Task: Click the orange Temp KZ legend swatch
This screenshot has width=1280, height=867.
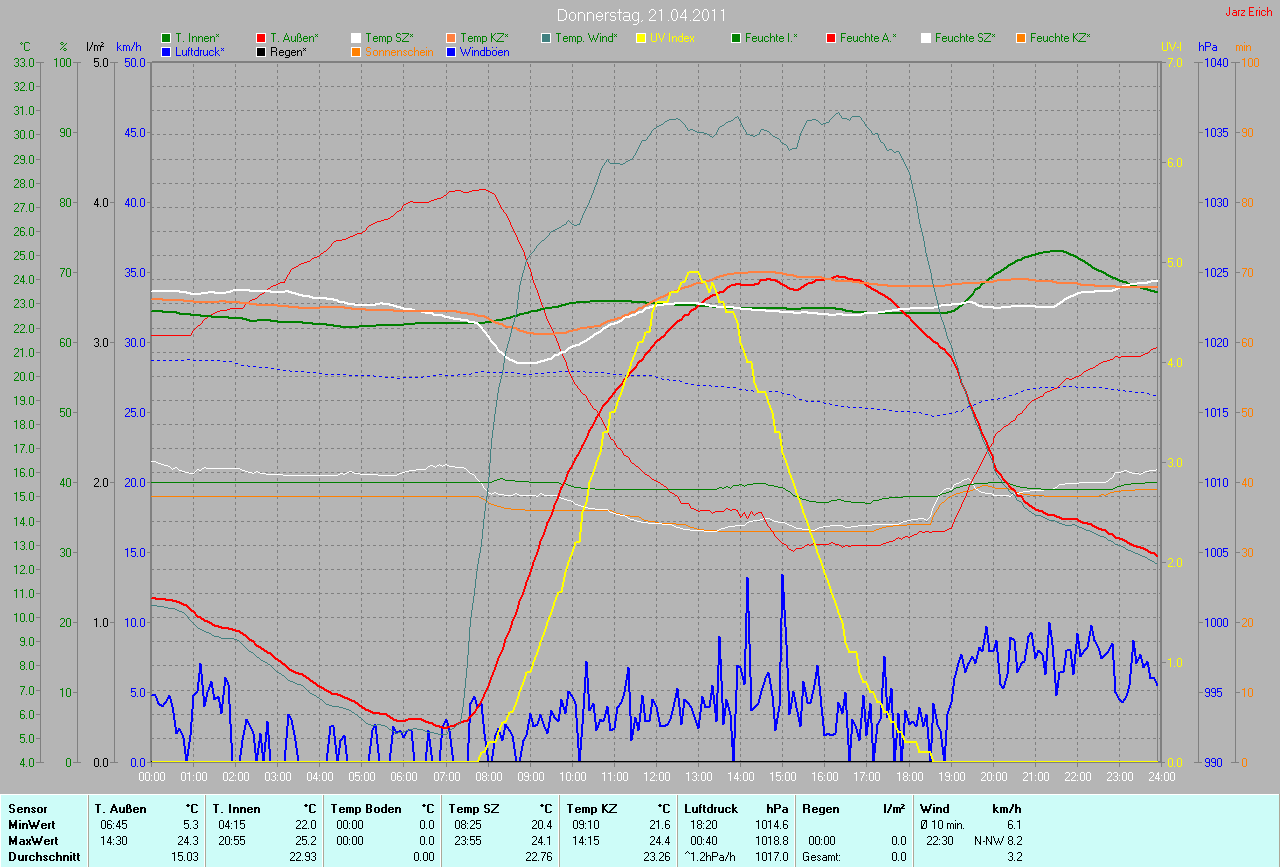Action: [451, 37]
